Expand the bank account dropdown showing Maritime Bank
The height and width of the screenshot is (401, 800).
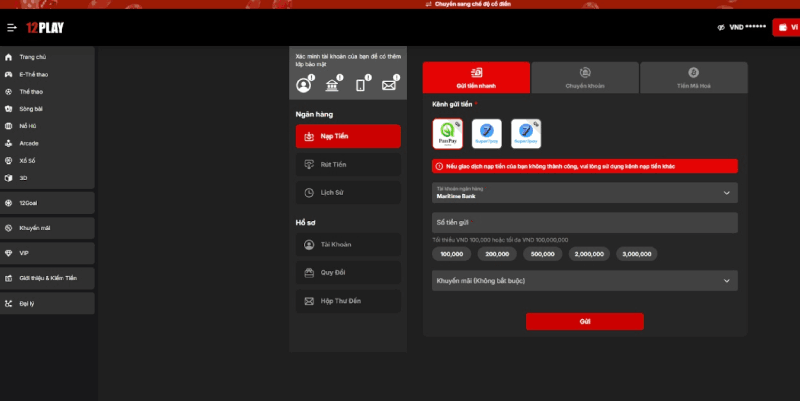(x=584, y=193)
